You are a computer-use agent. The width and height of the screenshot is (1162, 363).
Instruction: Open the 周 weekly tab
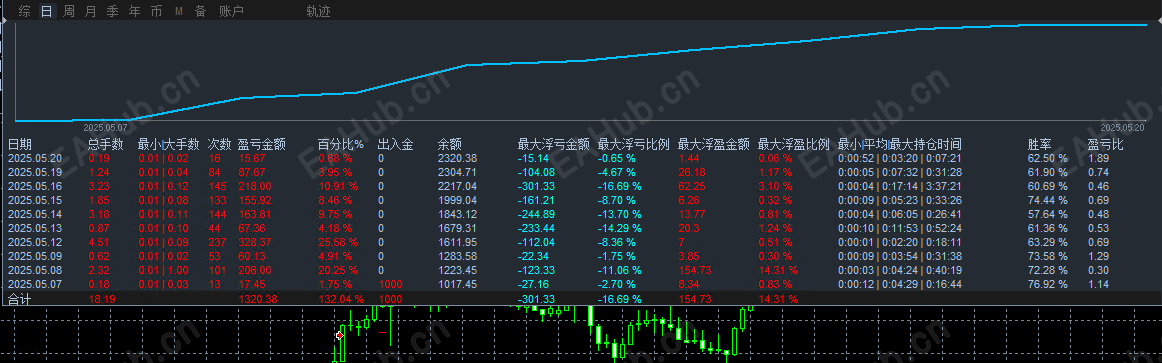(x=69, y=11)
